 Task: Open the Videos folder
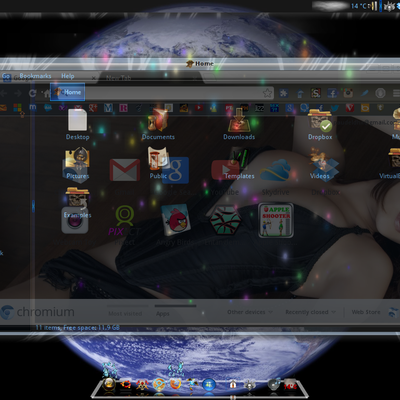coord(320,163)
